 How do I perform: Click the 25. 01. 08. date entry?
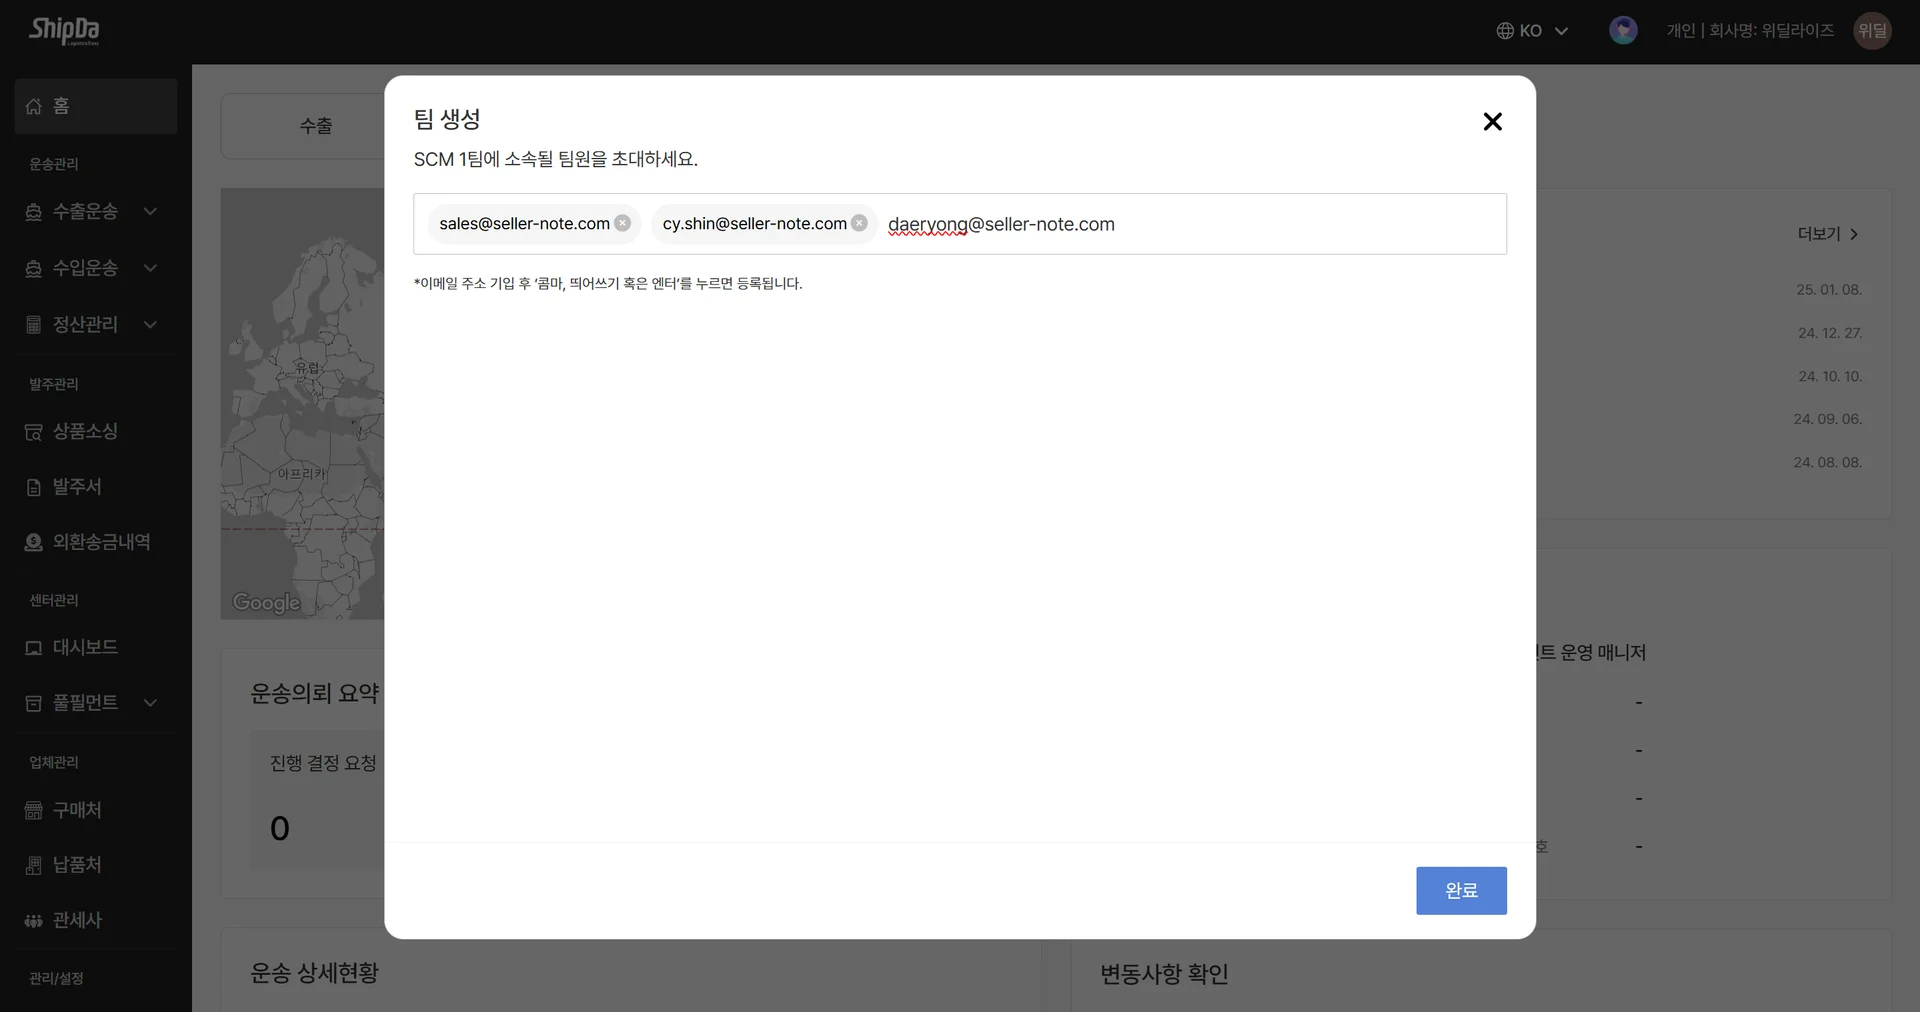coord(1829,290)
